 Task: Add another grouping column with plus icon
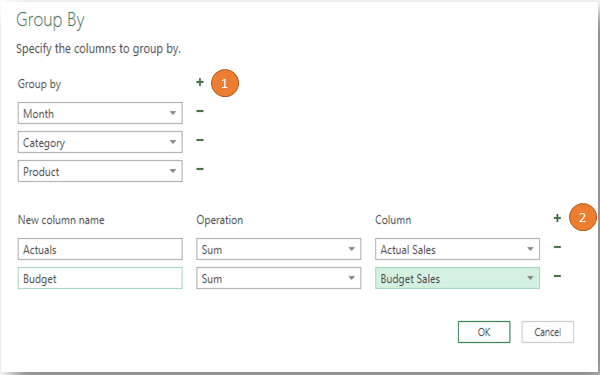coord(200,82)
